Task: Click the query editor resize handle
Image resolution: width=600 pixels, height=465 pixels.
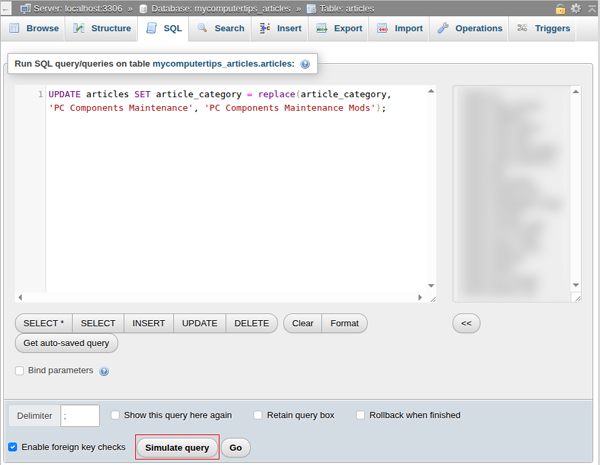Action: coord(433,299)
